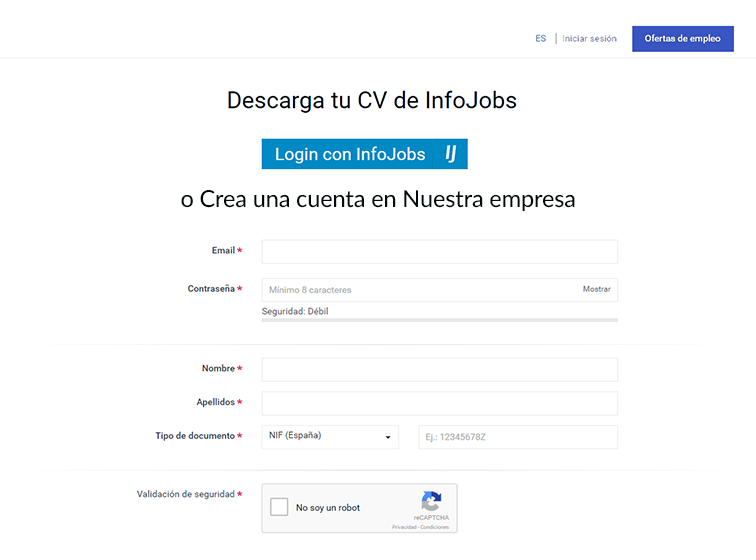Click the "o Crea una cuenta en Nuestra empresa" heading
Image resolution: width=756 pixels, height=560 pixels.
click(378, 199)
